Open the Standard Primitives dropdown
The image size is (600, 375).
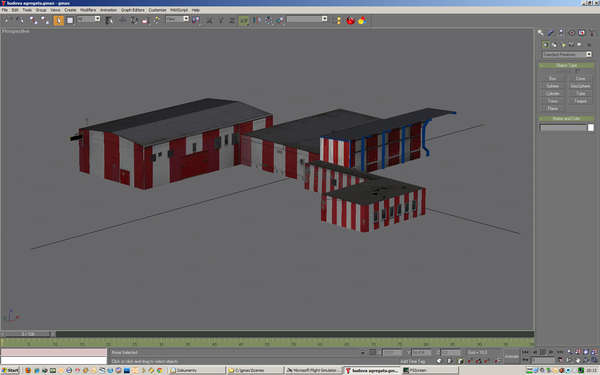[567, 54]
